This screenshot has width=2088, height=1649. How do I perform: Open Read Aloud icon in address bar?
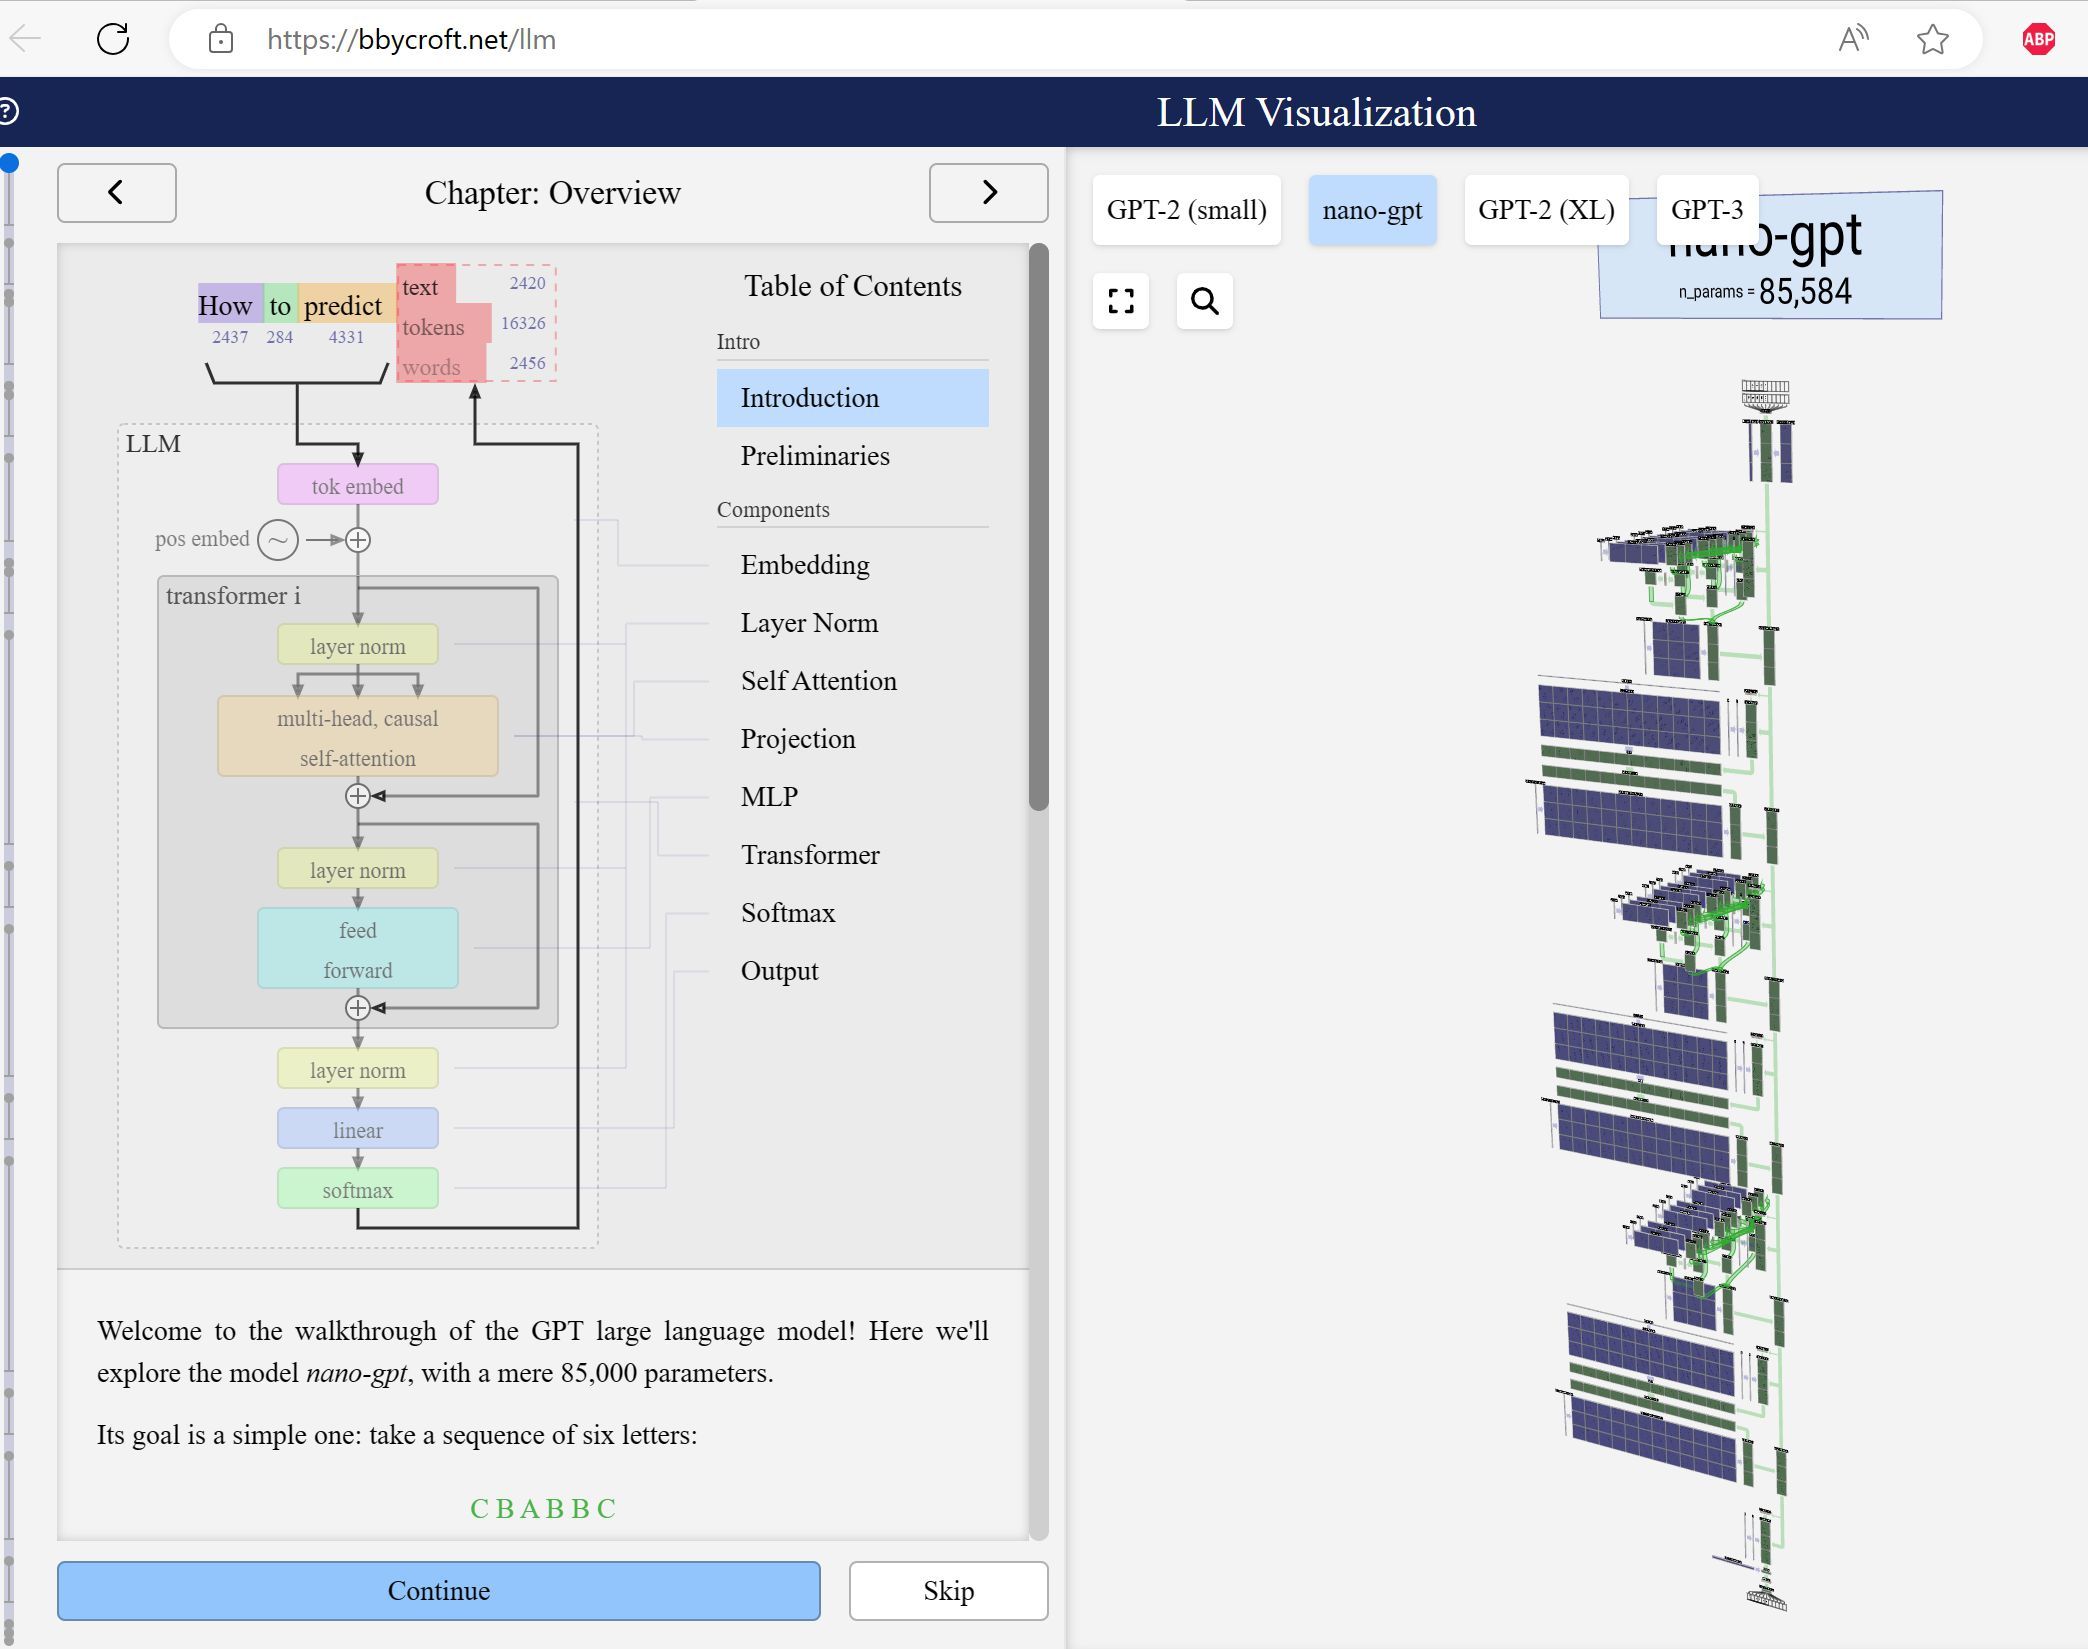click(x=1853, y=39)
